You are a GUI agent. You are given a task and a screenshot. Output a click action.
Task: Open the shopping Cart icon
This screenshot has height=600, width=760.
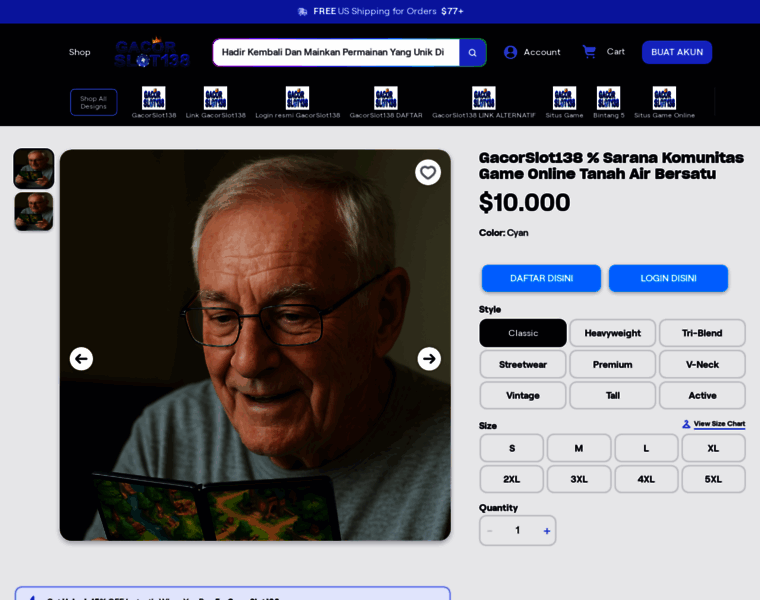point(590,52)
